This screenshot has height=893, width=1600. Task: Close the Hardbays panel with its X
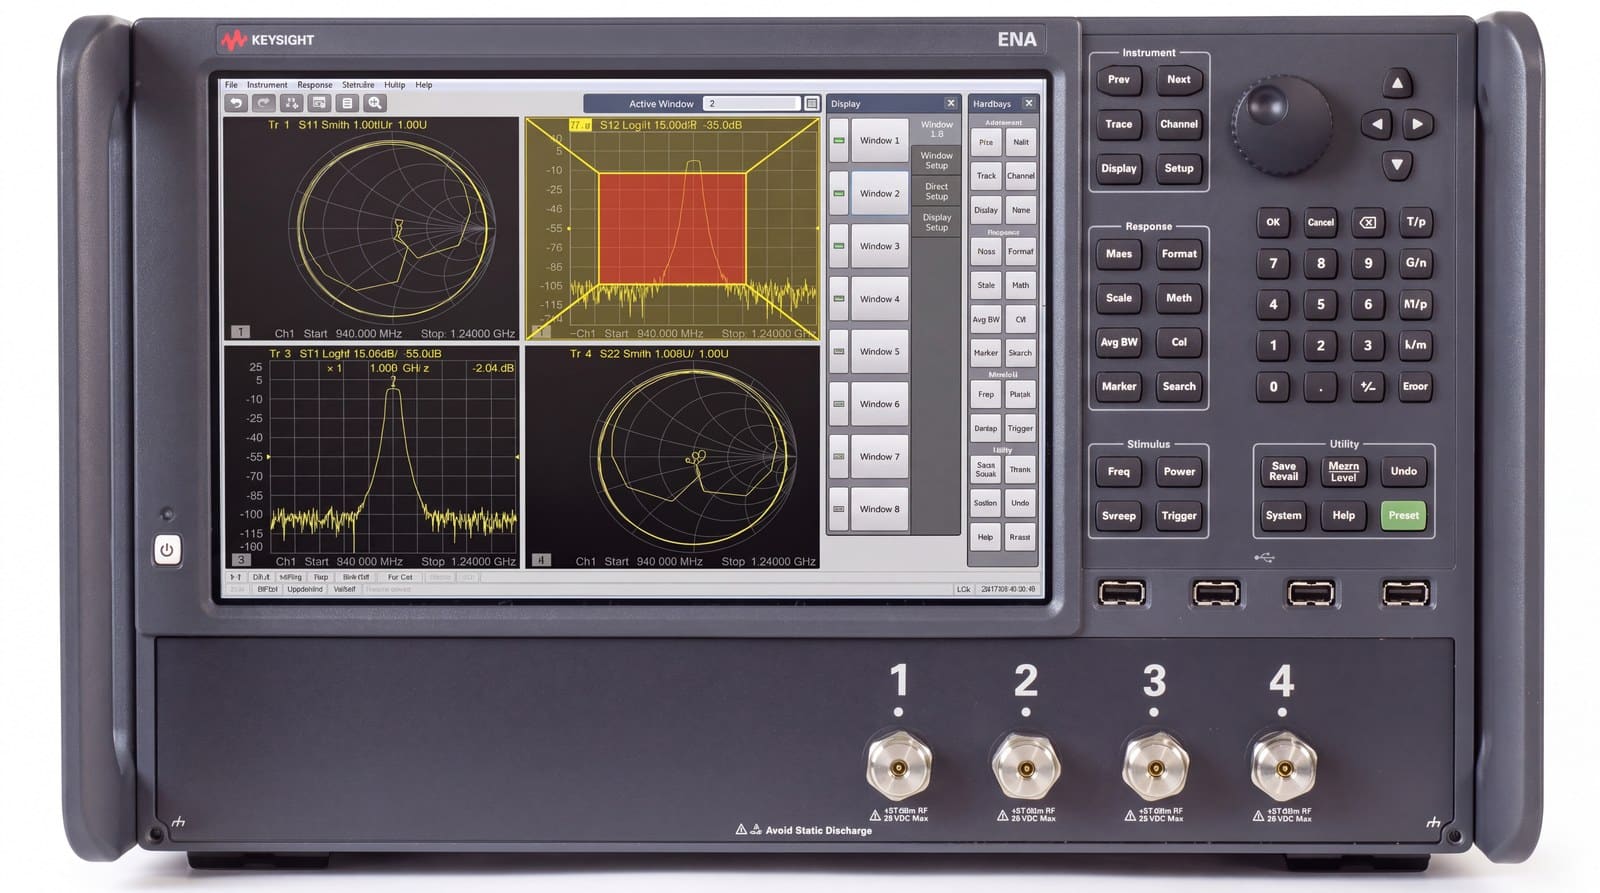pyautogui.click(x=1028, y=103)
